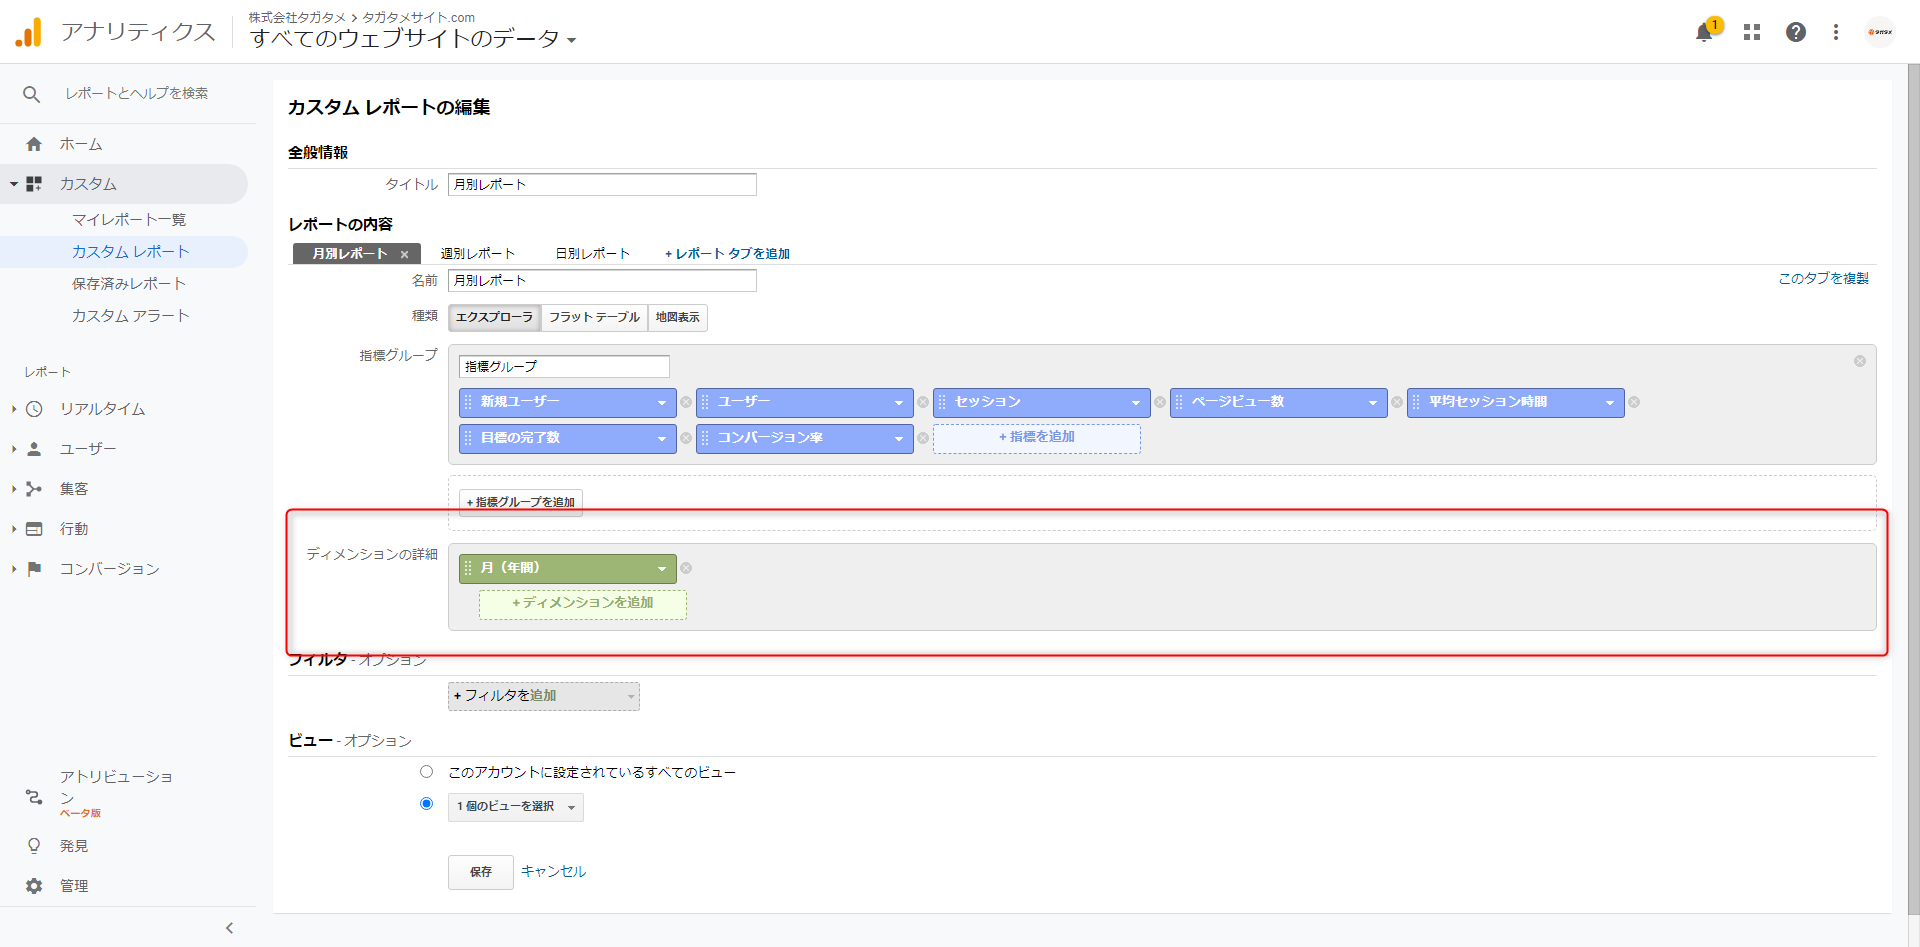
Task: Click the 指標グループ name field
Action: click(x=564, y=367)
